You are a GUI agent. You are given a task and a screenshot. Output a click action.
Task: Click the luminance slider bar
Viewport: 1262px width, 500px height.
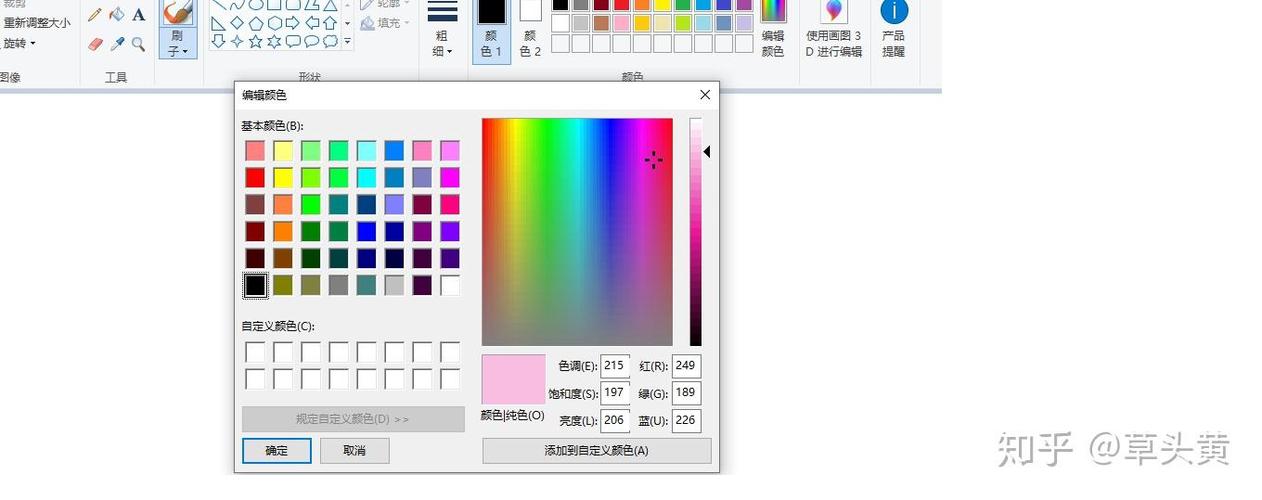click(x=695, y=232)
